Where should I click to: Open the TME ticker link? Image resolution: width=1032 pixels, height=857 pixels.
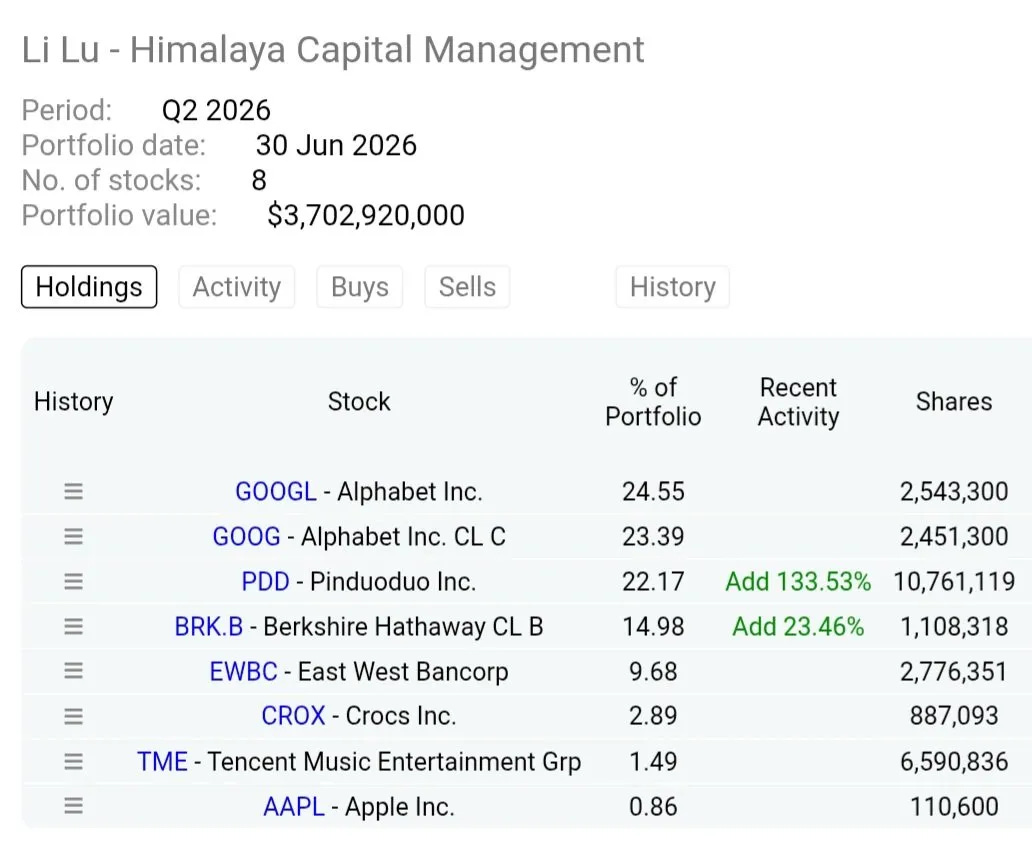pos(163,762)
